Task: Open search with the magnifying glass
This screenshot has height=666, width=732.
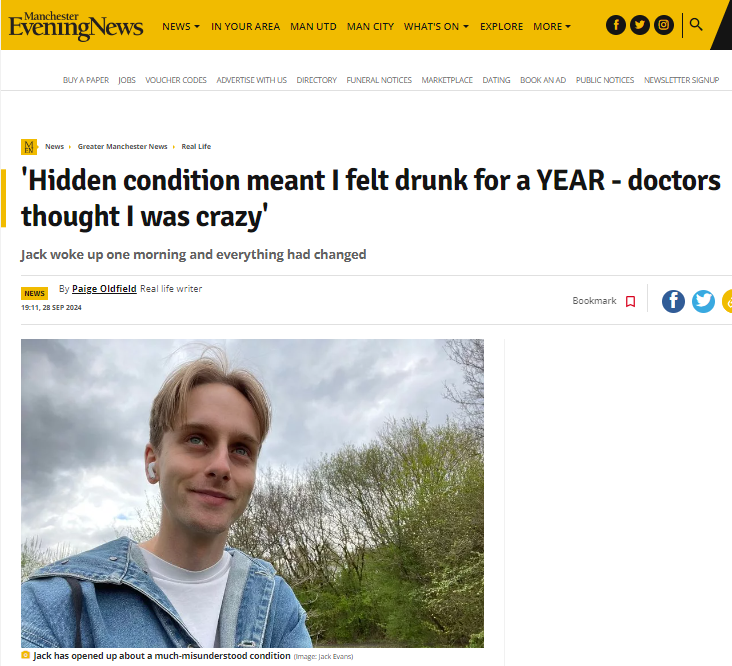Action: 696,24
